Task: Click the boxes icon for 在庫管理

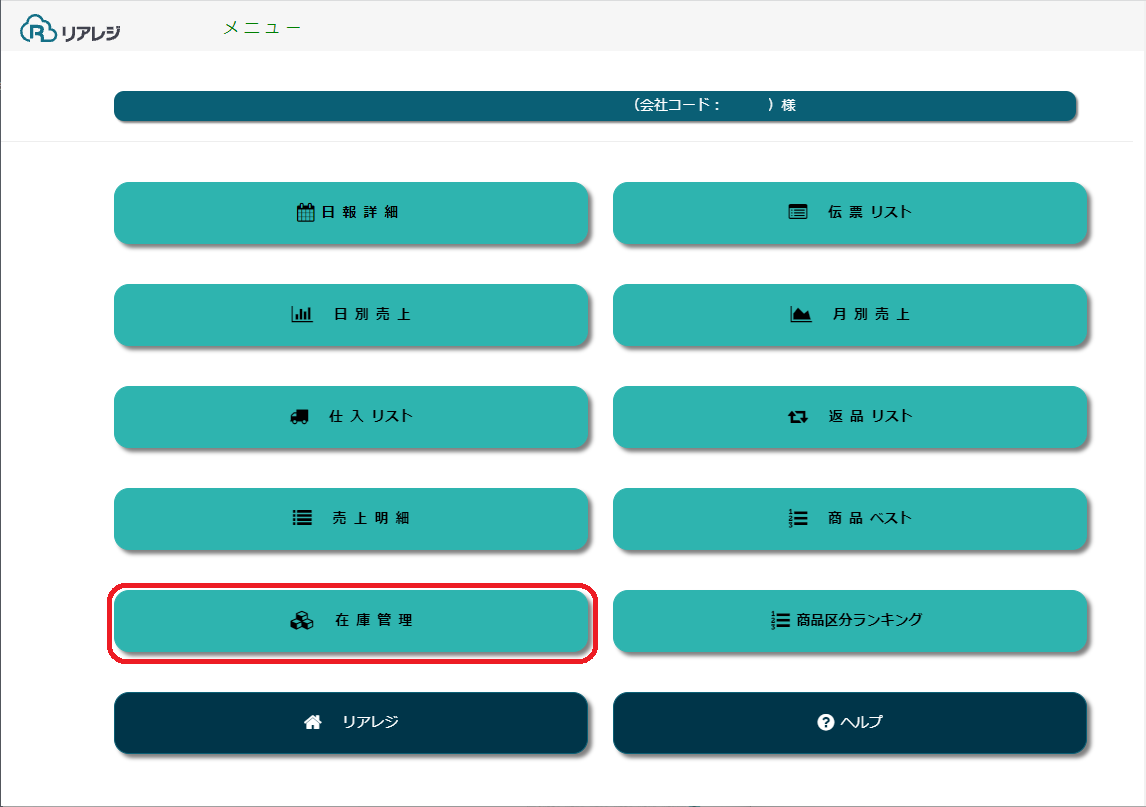Action: (301, 621)
